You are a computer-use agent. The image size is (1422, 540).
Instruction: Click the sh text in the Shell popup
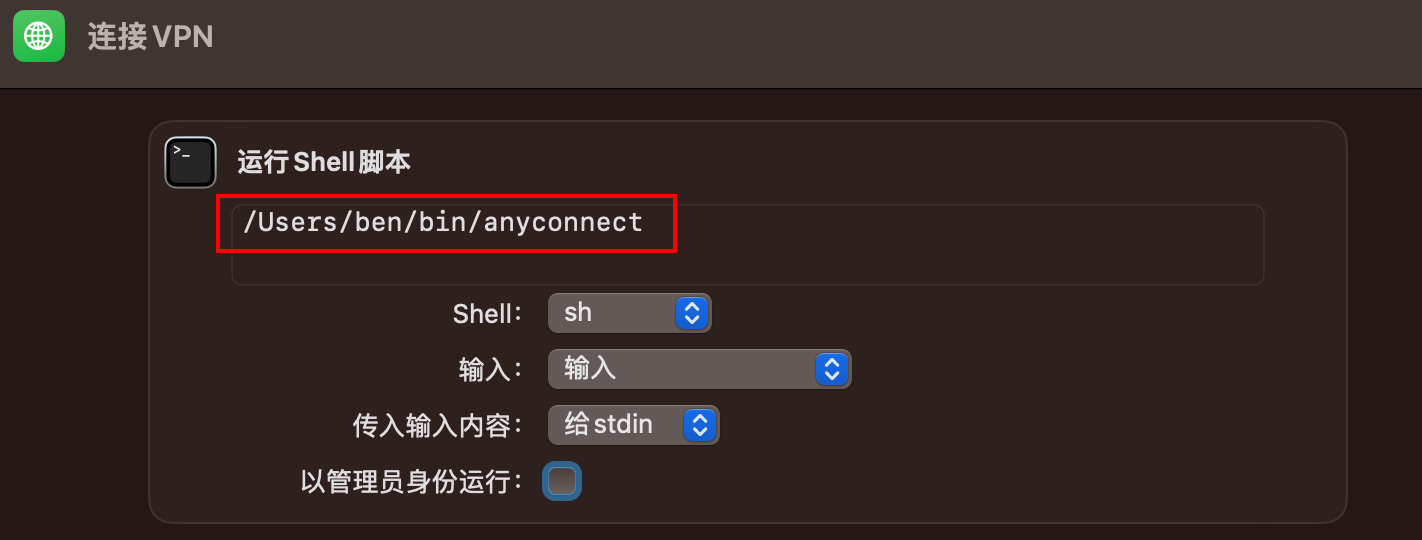coord(578,312)
